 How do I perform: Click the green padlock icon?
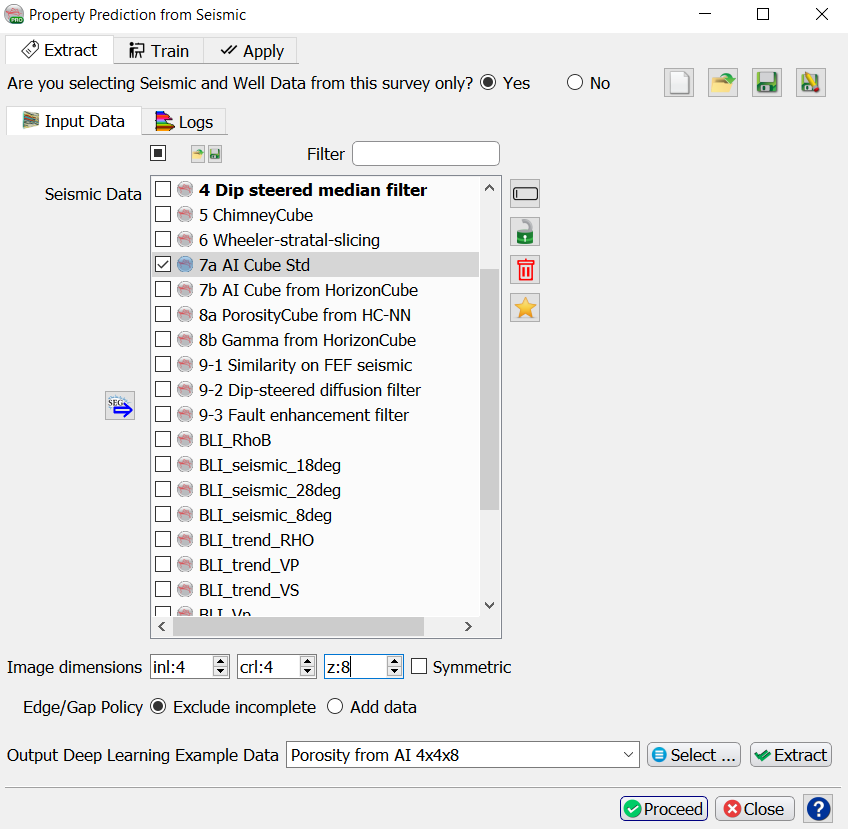point(525,231)
